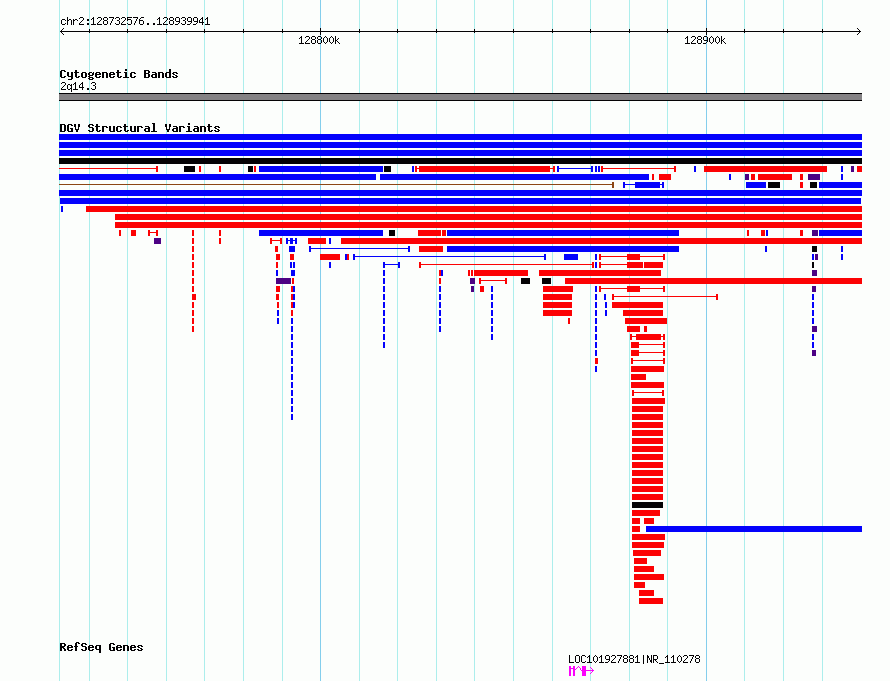Click the chr2:128732576..128939941 coordinate label
Viewport: 890px width, 681px height.
[135, 22]
